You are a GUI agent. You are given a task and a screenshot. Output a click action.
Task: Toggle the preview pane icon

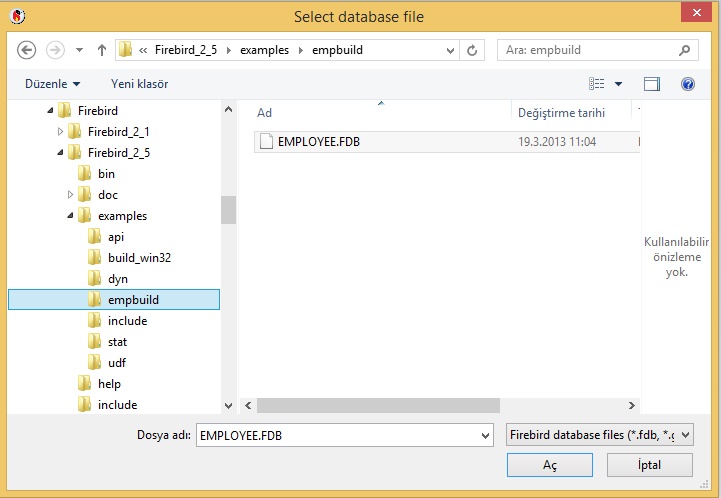pyautogui.click(x=652, y=84)
